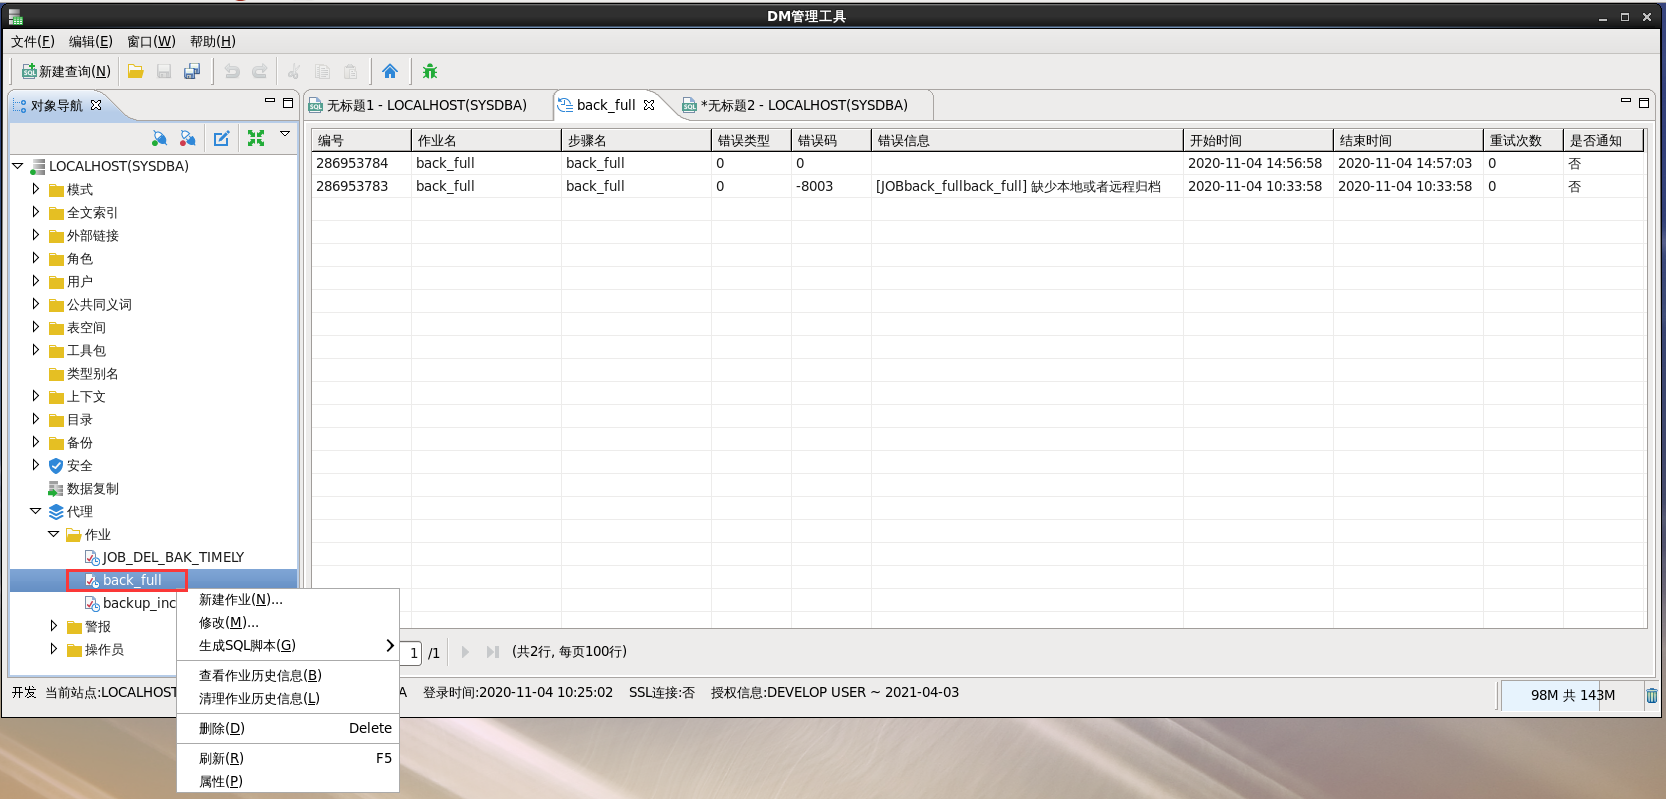This screenshot has height=799, width=1666.
Task: Click the paste clipboard icon
Action: (350, 71)
